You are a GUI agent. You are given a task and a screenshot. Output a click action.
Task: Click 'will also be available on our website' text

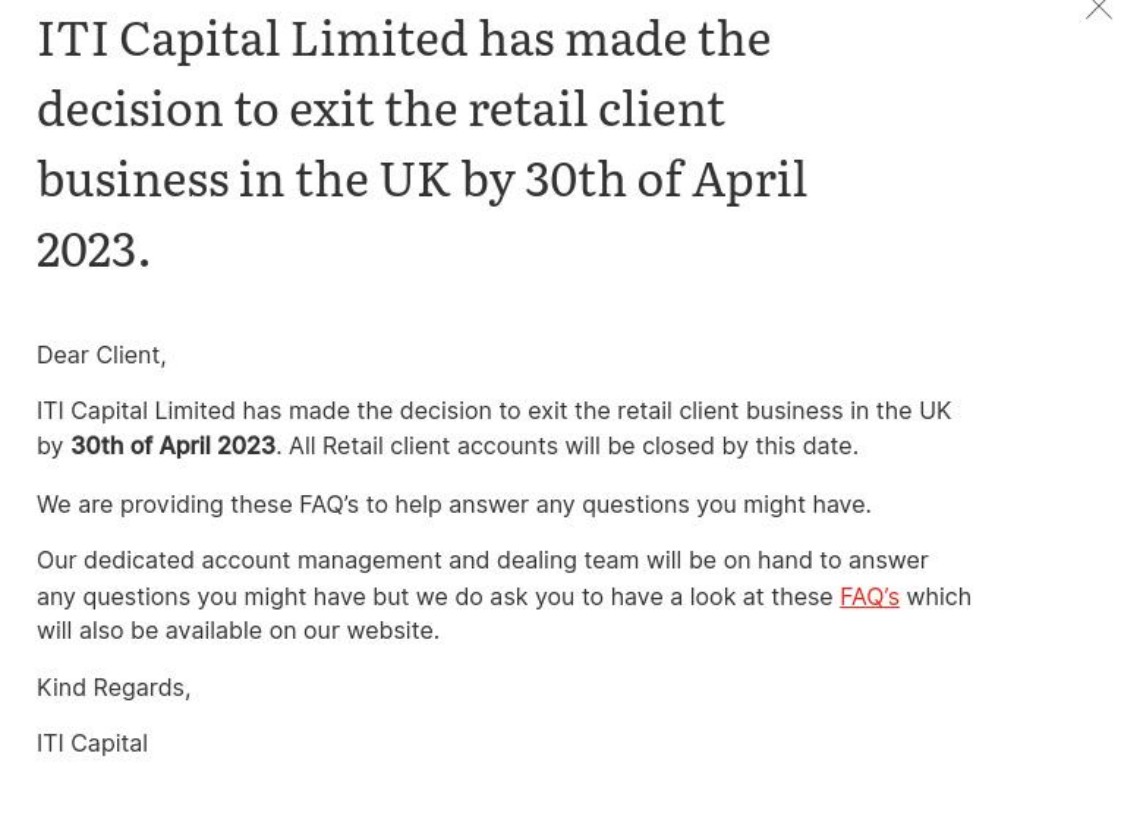(238, 630)
